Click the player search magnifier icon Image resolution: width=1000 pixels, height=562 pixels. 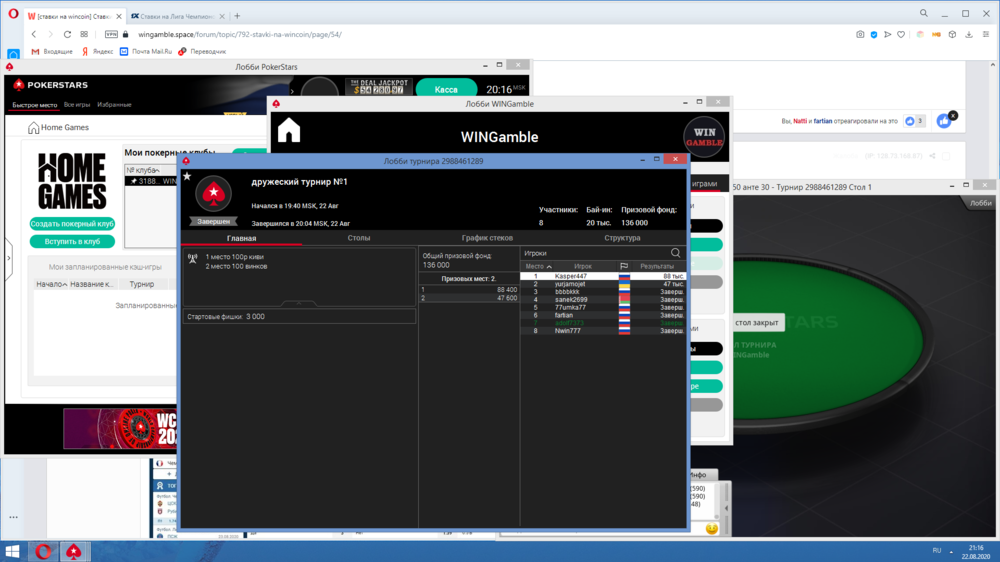point(676,253)
